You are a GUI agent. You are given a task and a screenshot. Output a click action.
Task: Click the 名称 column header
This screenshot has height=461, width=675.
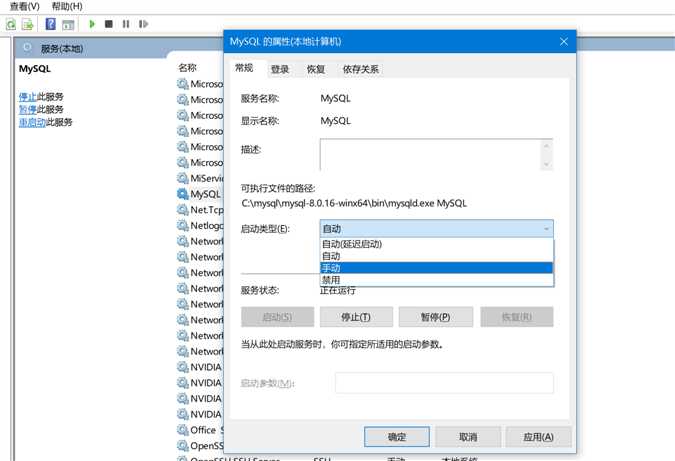[187, 67]
